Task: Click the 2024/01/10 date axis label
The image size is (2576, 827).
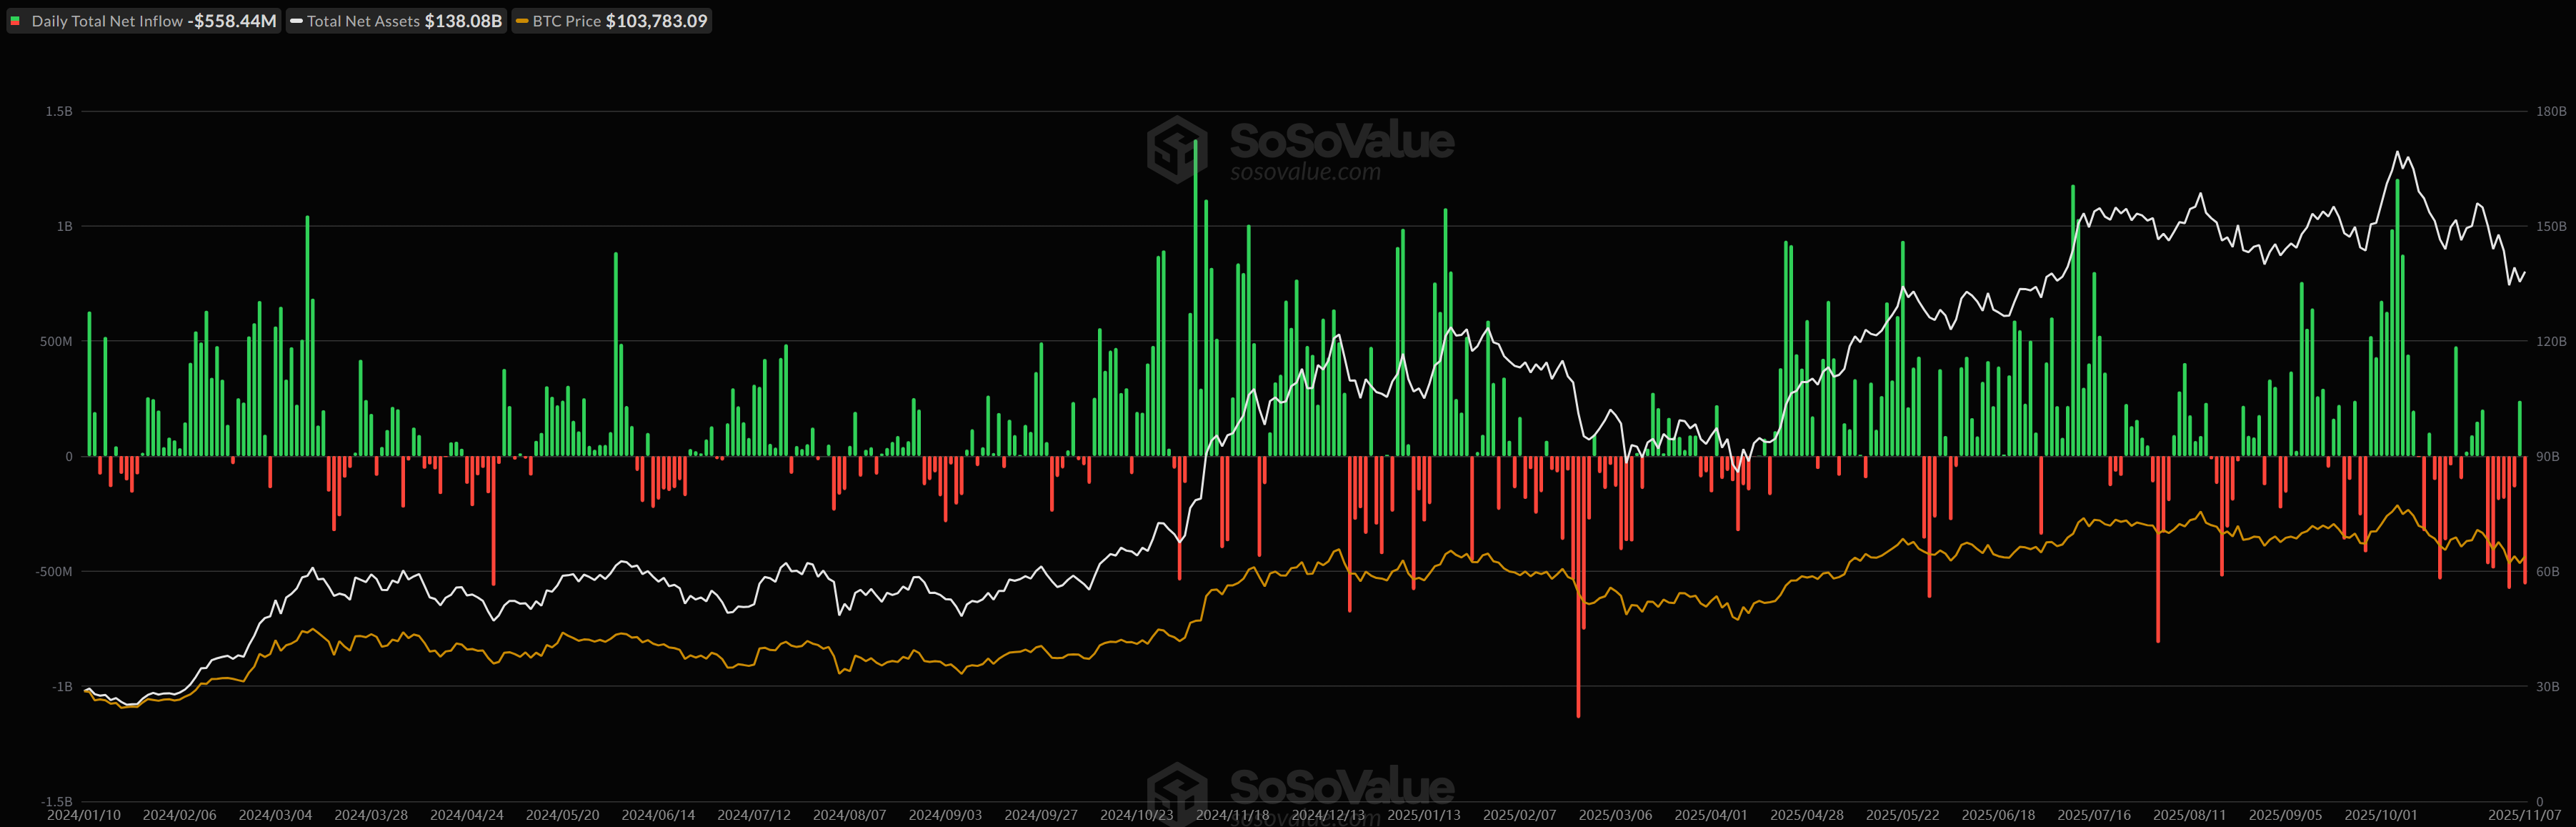Action: click(x=84, y=815)
